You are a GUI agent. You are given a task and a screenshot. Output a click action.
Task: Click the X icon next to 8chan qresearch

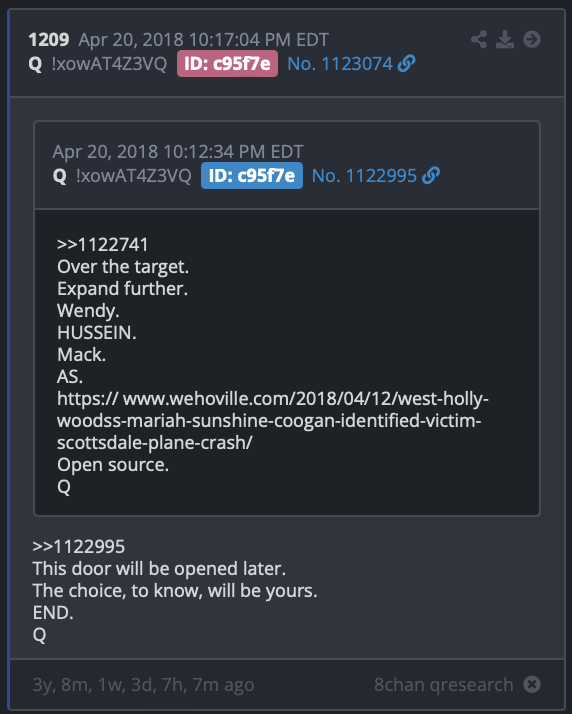point(531,684)
